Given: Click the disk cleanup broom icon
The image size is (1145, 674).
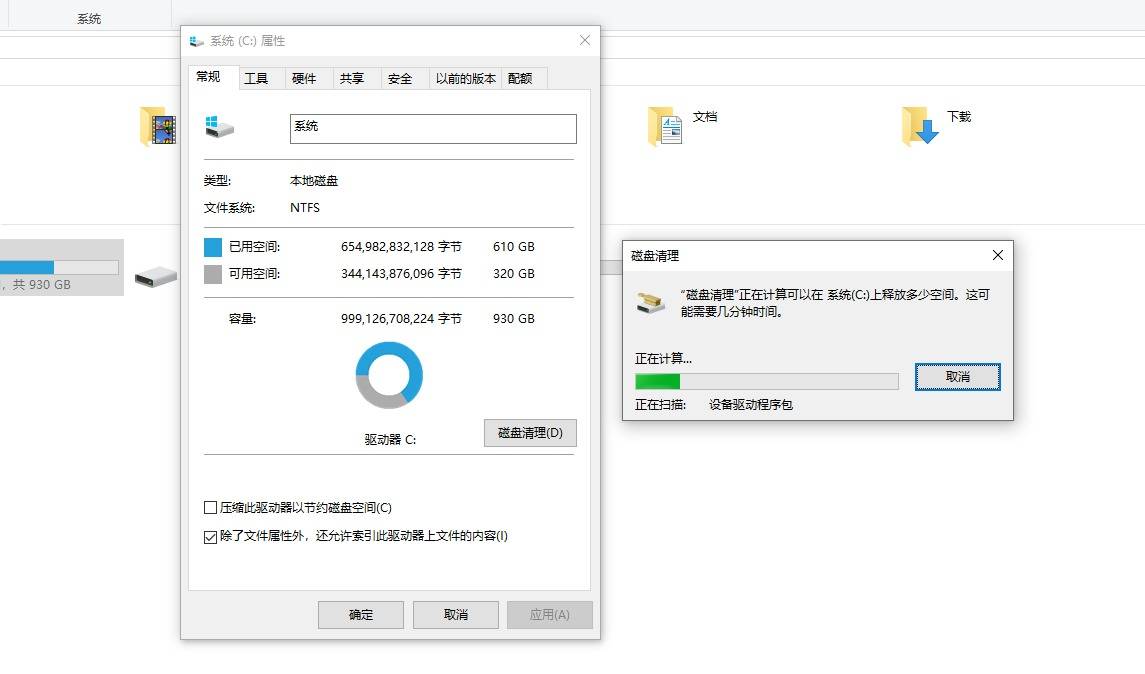Looking at the screenshot, I should [651, 301].
